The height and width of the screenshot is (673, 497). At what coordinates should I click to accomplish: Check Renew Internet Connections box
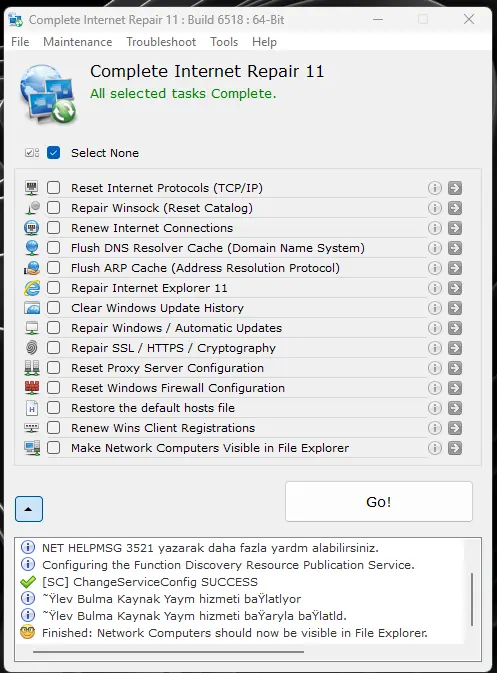pyautogui.click(x=54, y=228)
